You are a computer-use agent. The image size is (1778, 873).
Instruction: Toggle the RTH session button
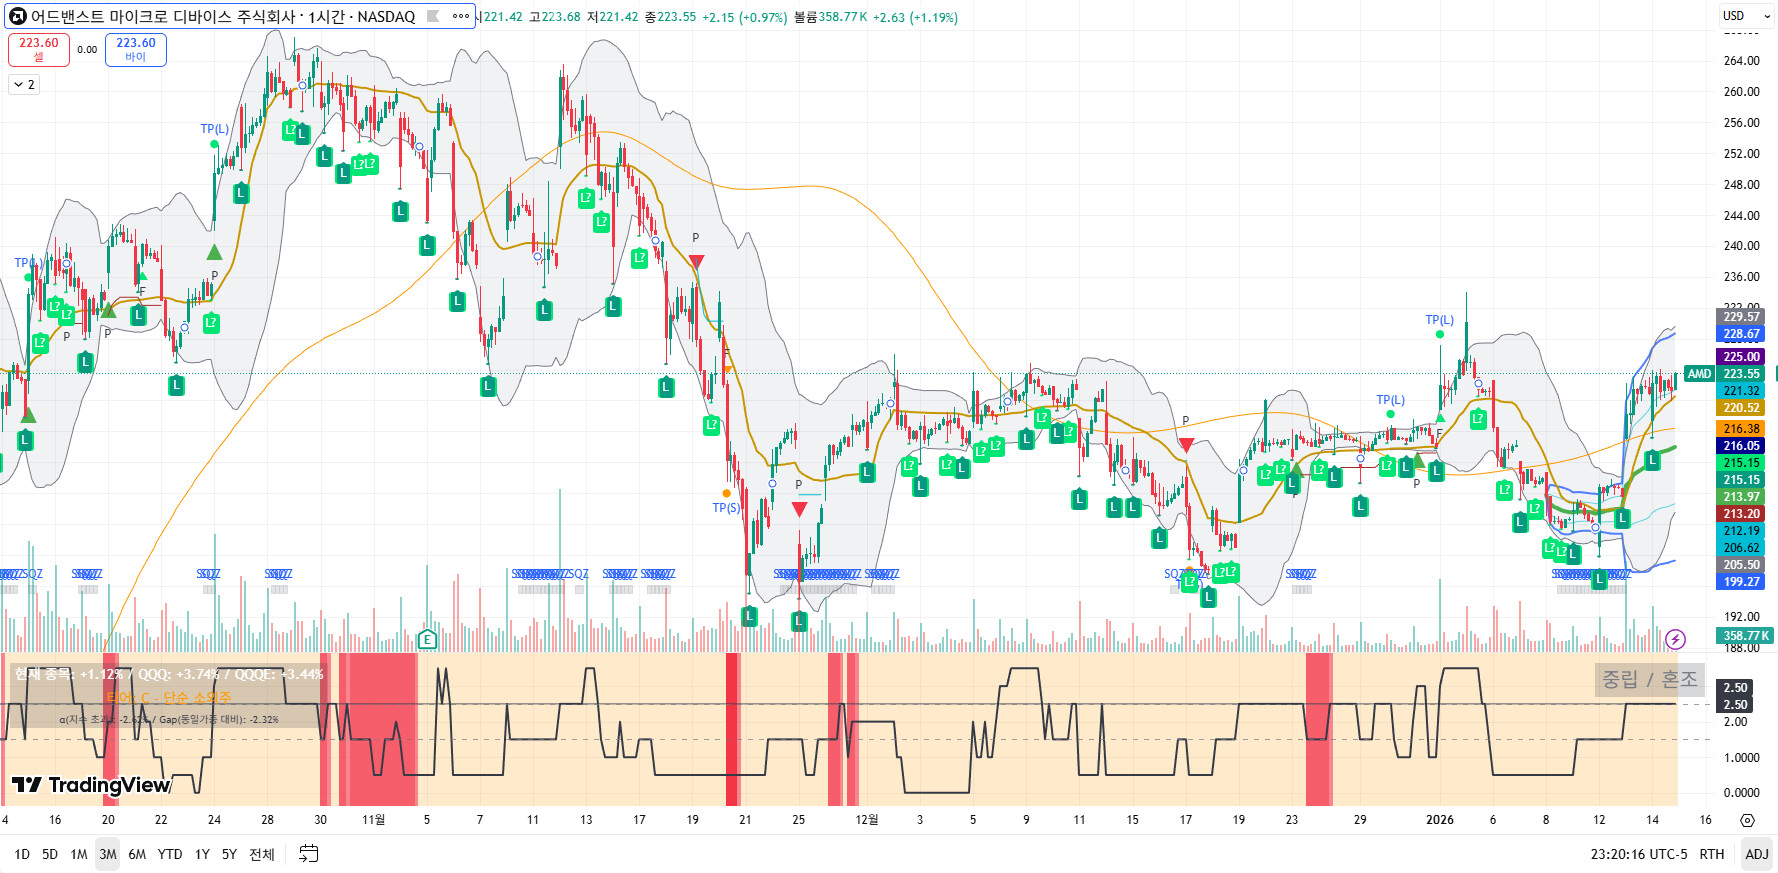point(1712,854)
